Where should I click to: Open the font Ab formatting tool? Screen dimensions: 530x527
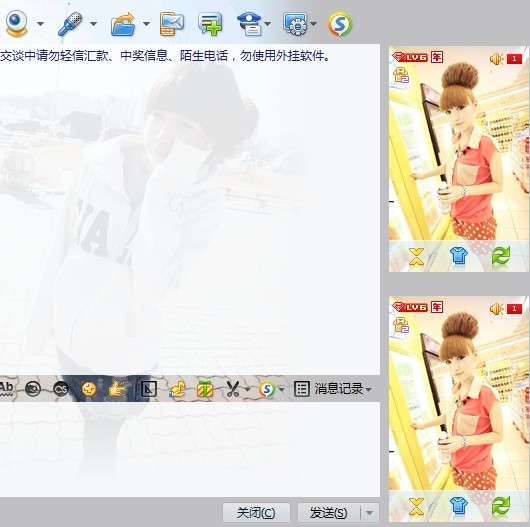click(6, 388)
